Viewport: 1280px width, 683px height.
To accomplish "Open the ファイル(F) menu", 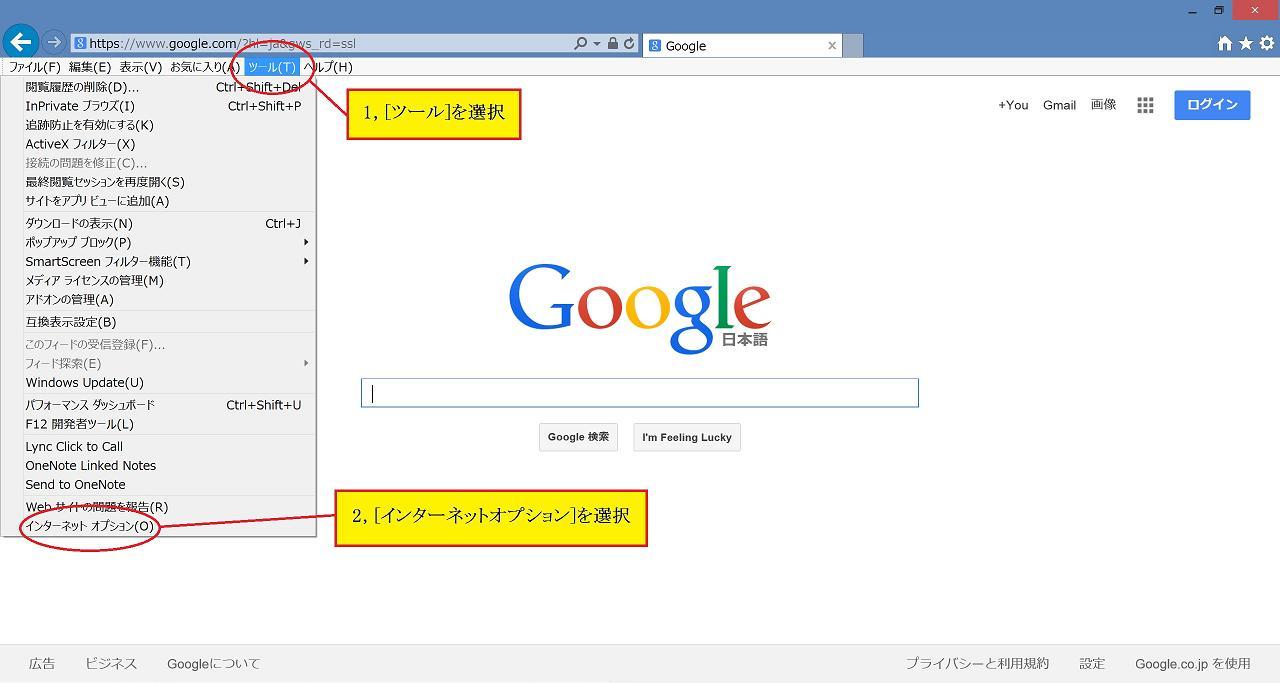I will tap(35, 67).
